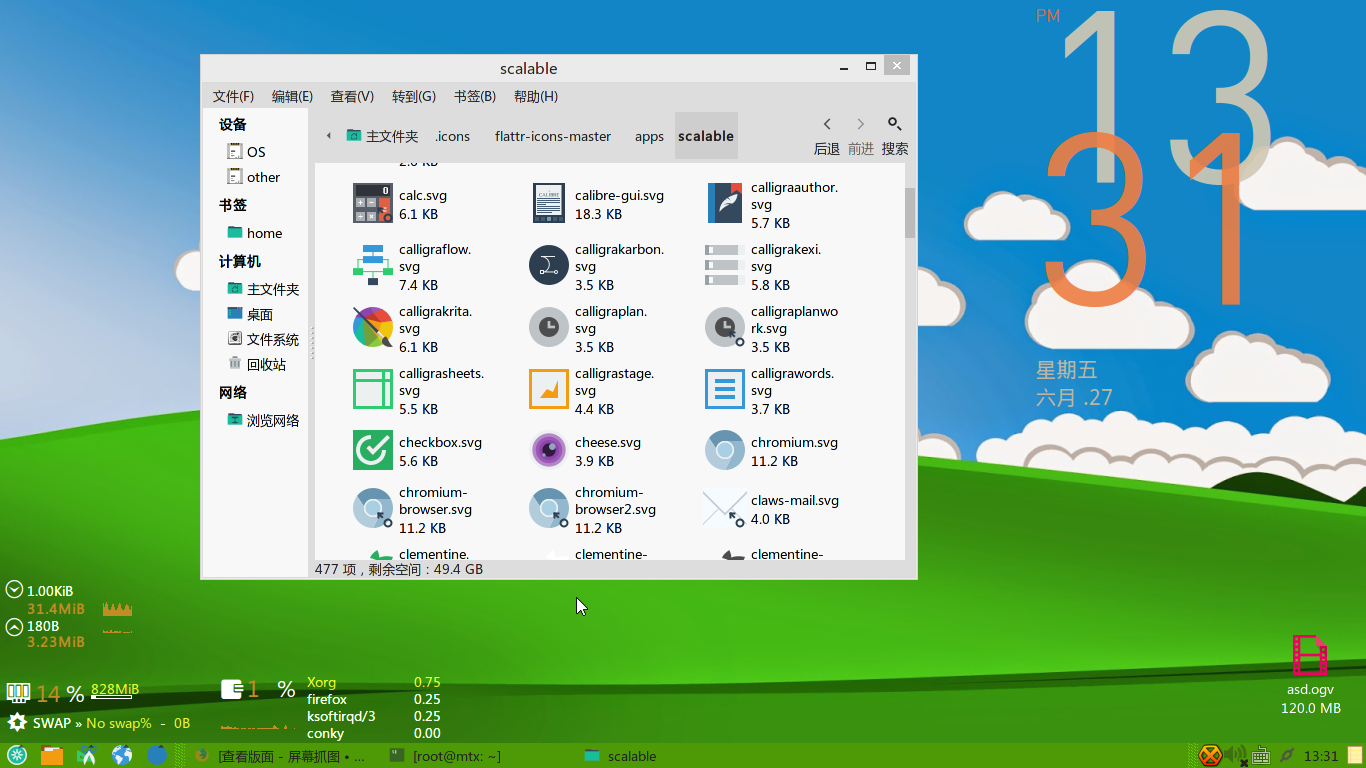Select the calligraplanwork.svg icon
1366x768 pixels.
pyautogui.click(x=725, y=327)
